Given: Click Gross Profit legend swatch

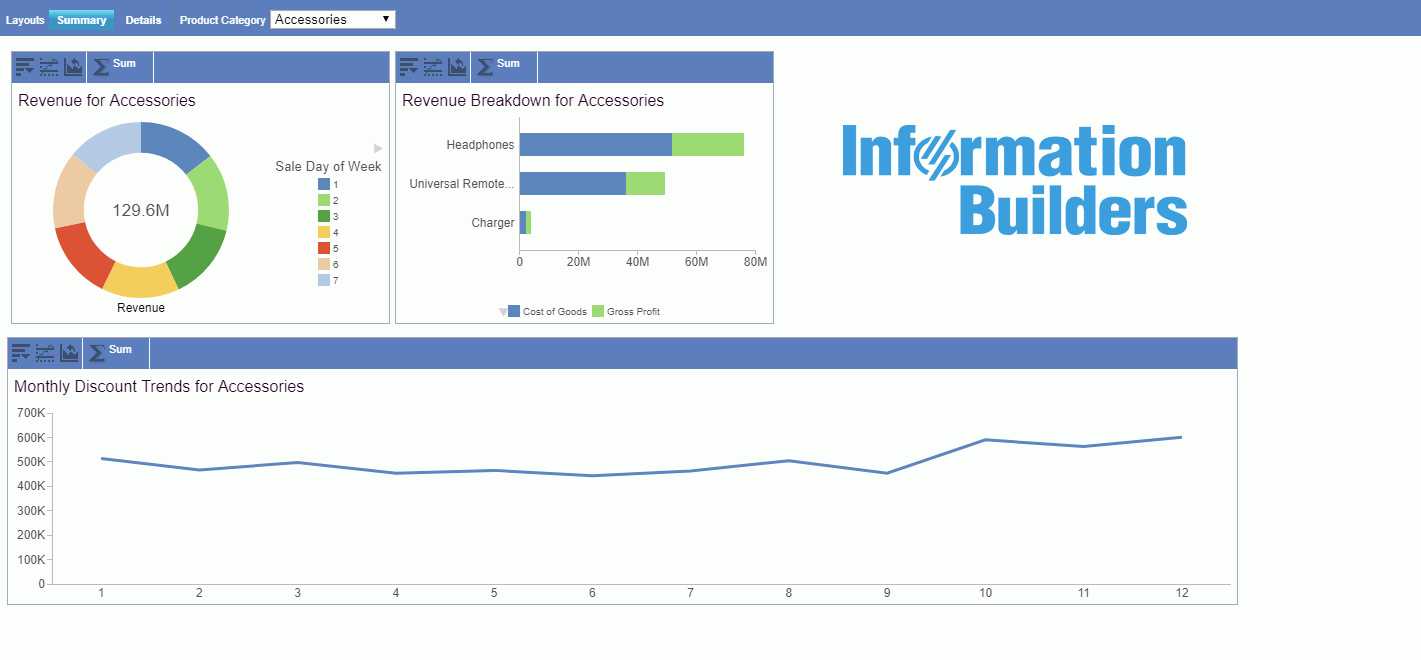Looking at the screenshot, I should [598, 312].
